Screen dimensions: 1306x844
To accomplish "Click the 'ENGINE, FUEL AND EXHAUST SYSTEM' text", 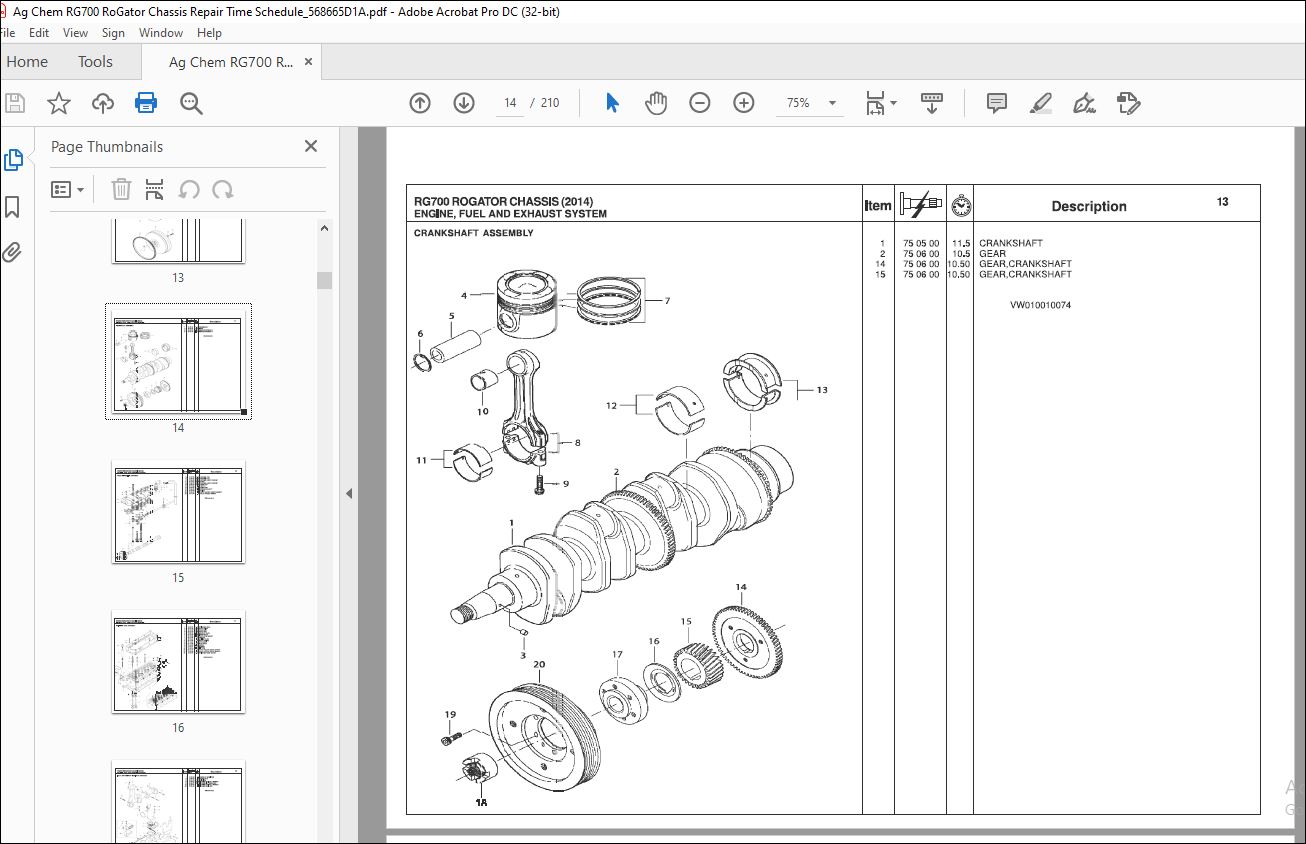I will point(510,214).
